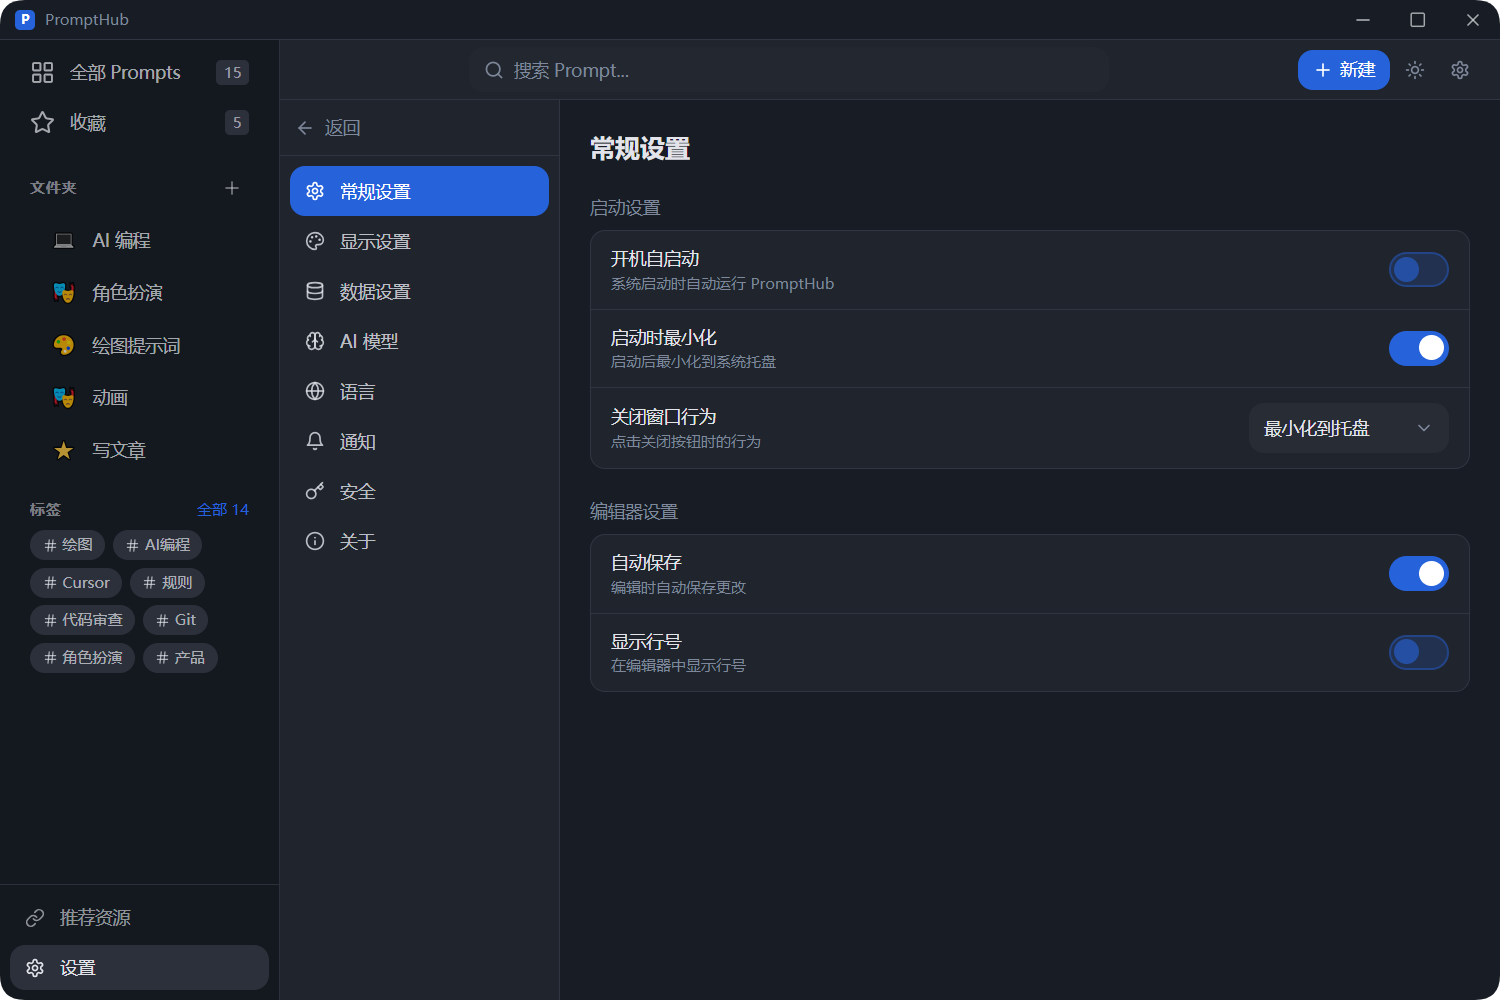The width and height of the screenshot is (1500, 1000).
Task: Select the # 角色扮演 tag chip
Action: coord(83,657)
